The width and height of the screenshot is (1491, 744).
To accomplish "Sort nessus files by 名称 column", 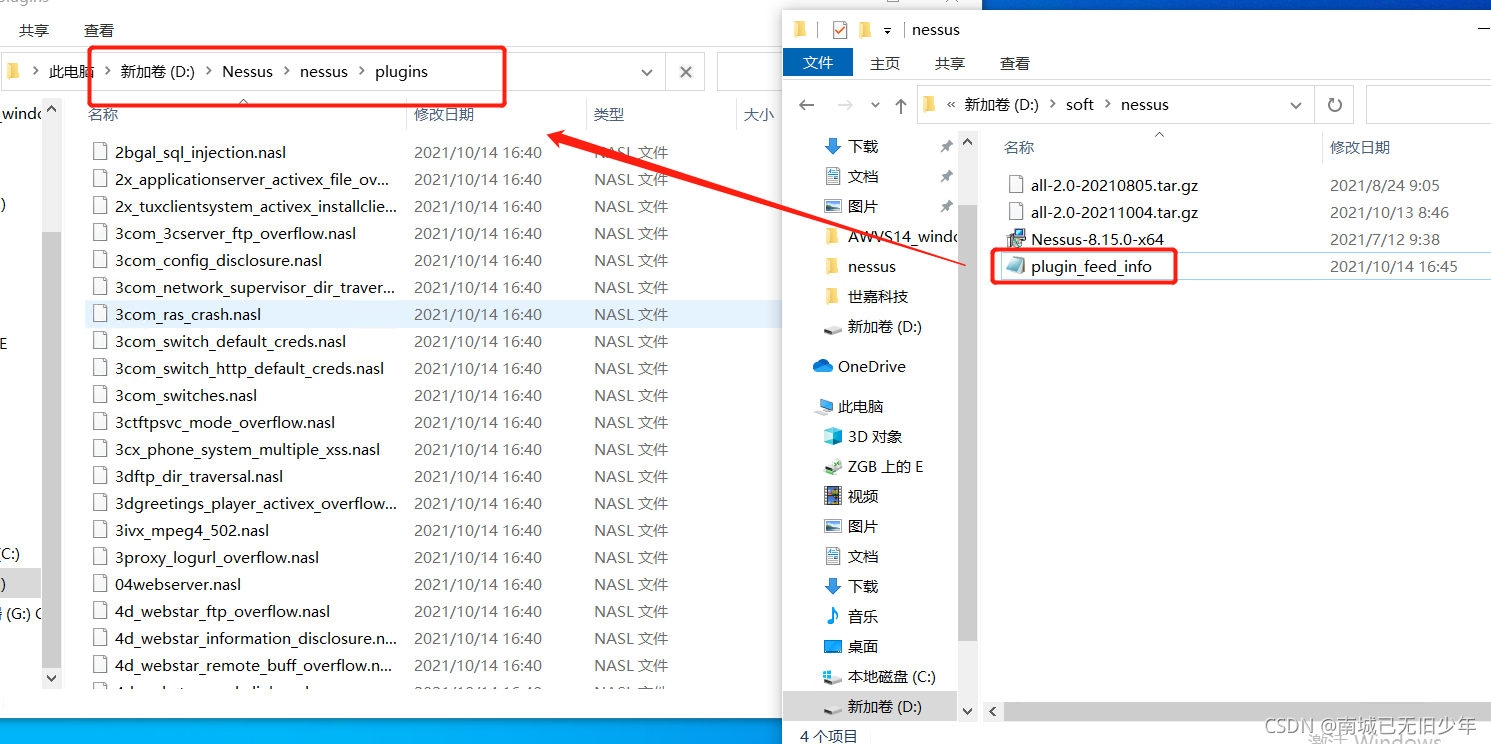I will pyautogui.click(x=1018, y=147).
